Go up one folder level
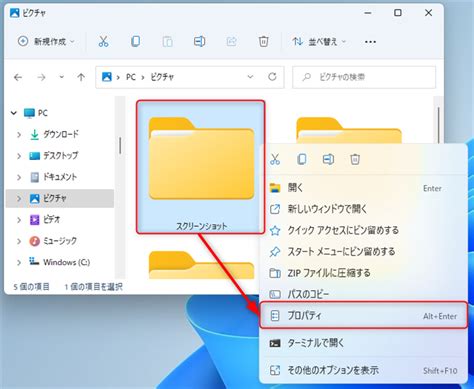 coord(81,77)
